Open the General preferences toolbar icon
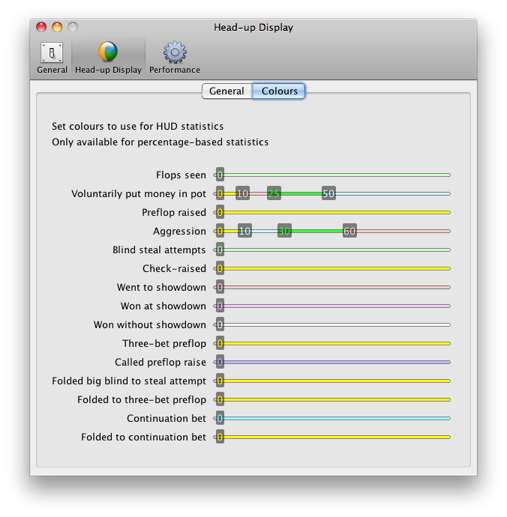The width and height of the screenshot is (507, 517). click(52, 57)
